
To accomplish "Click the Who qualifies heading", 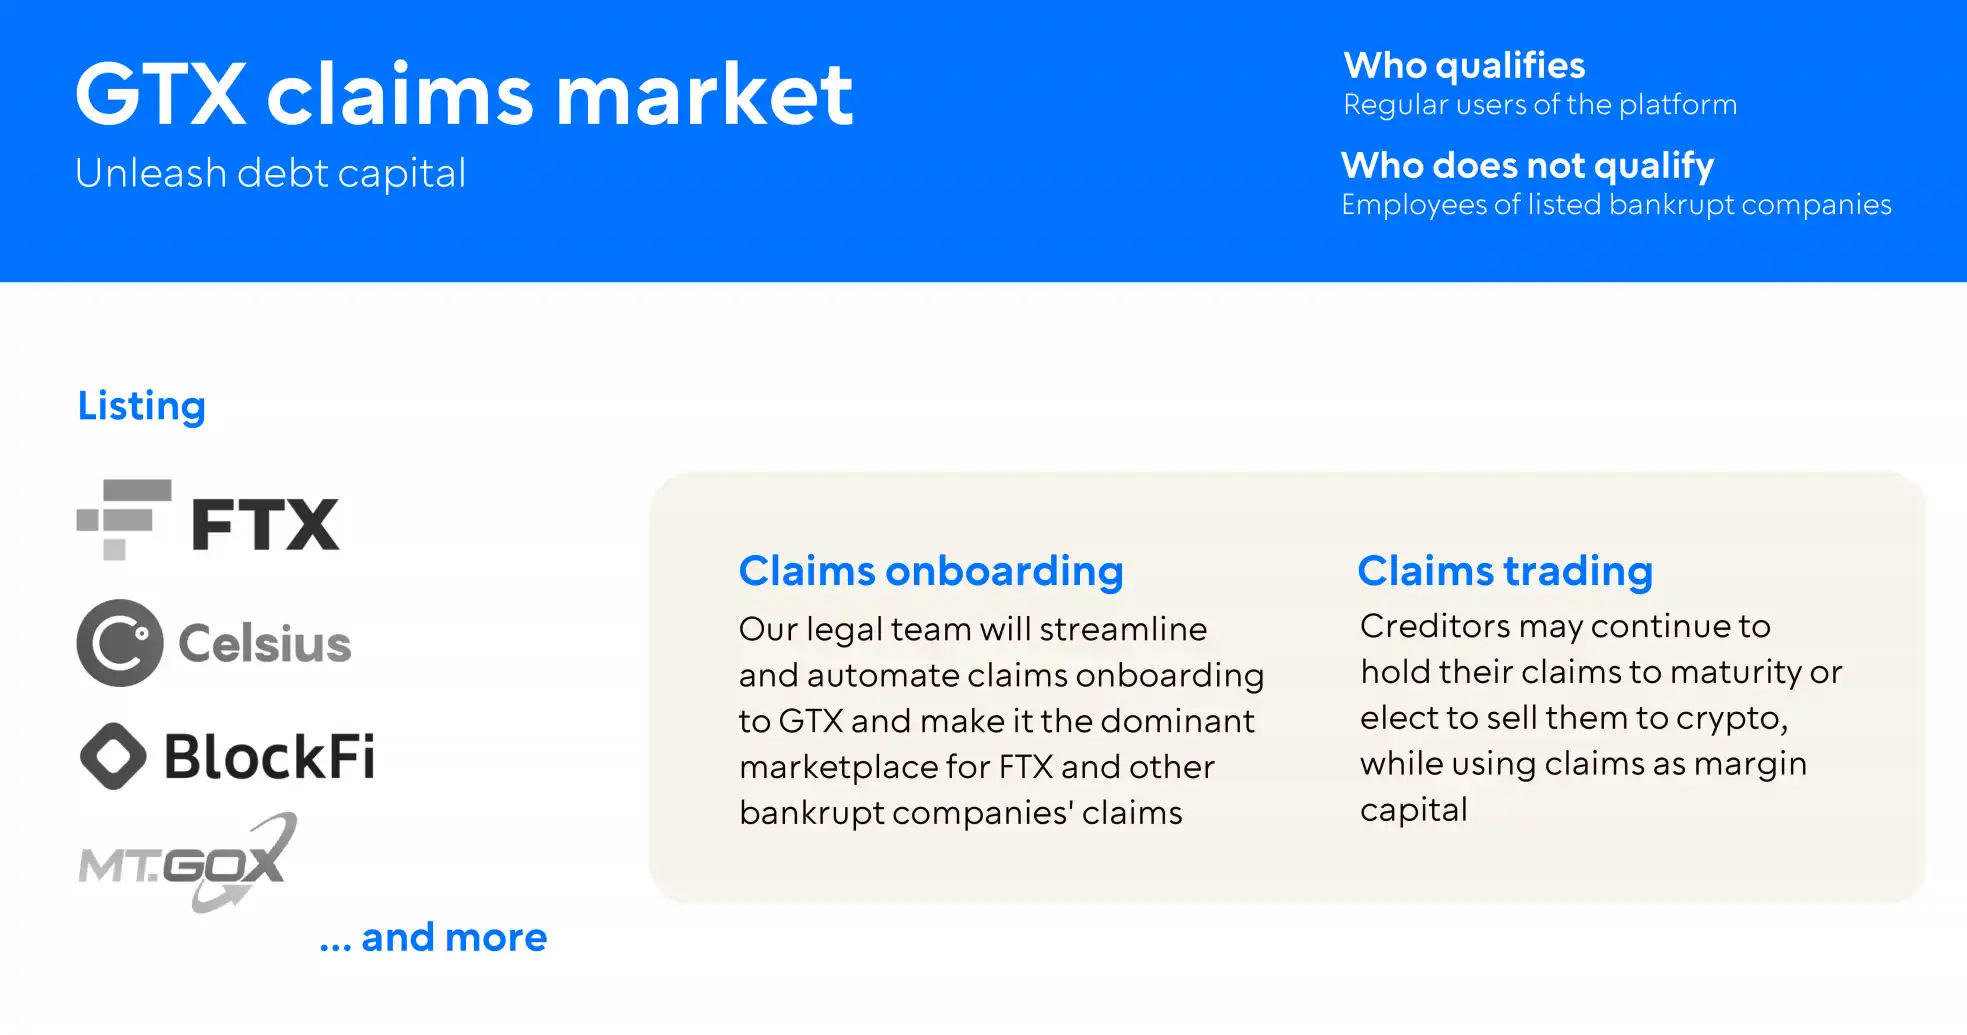I will [1464, 66].
